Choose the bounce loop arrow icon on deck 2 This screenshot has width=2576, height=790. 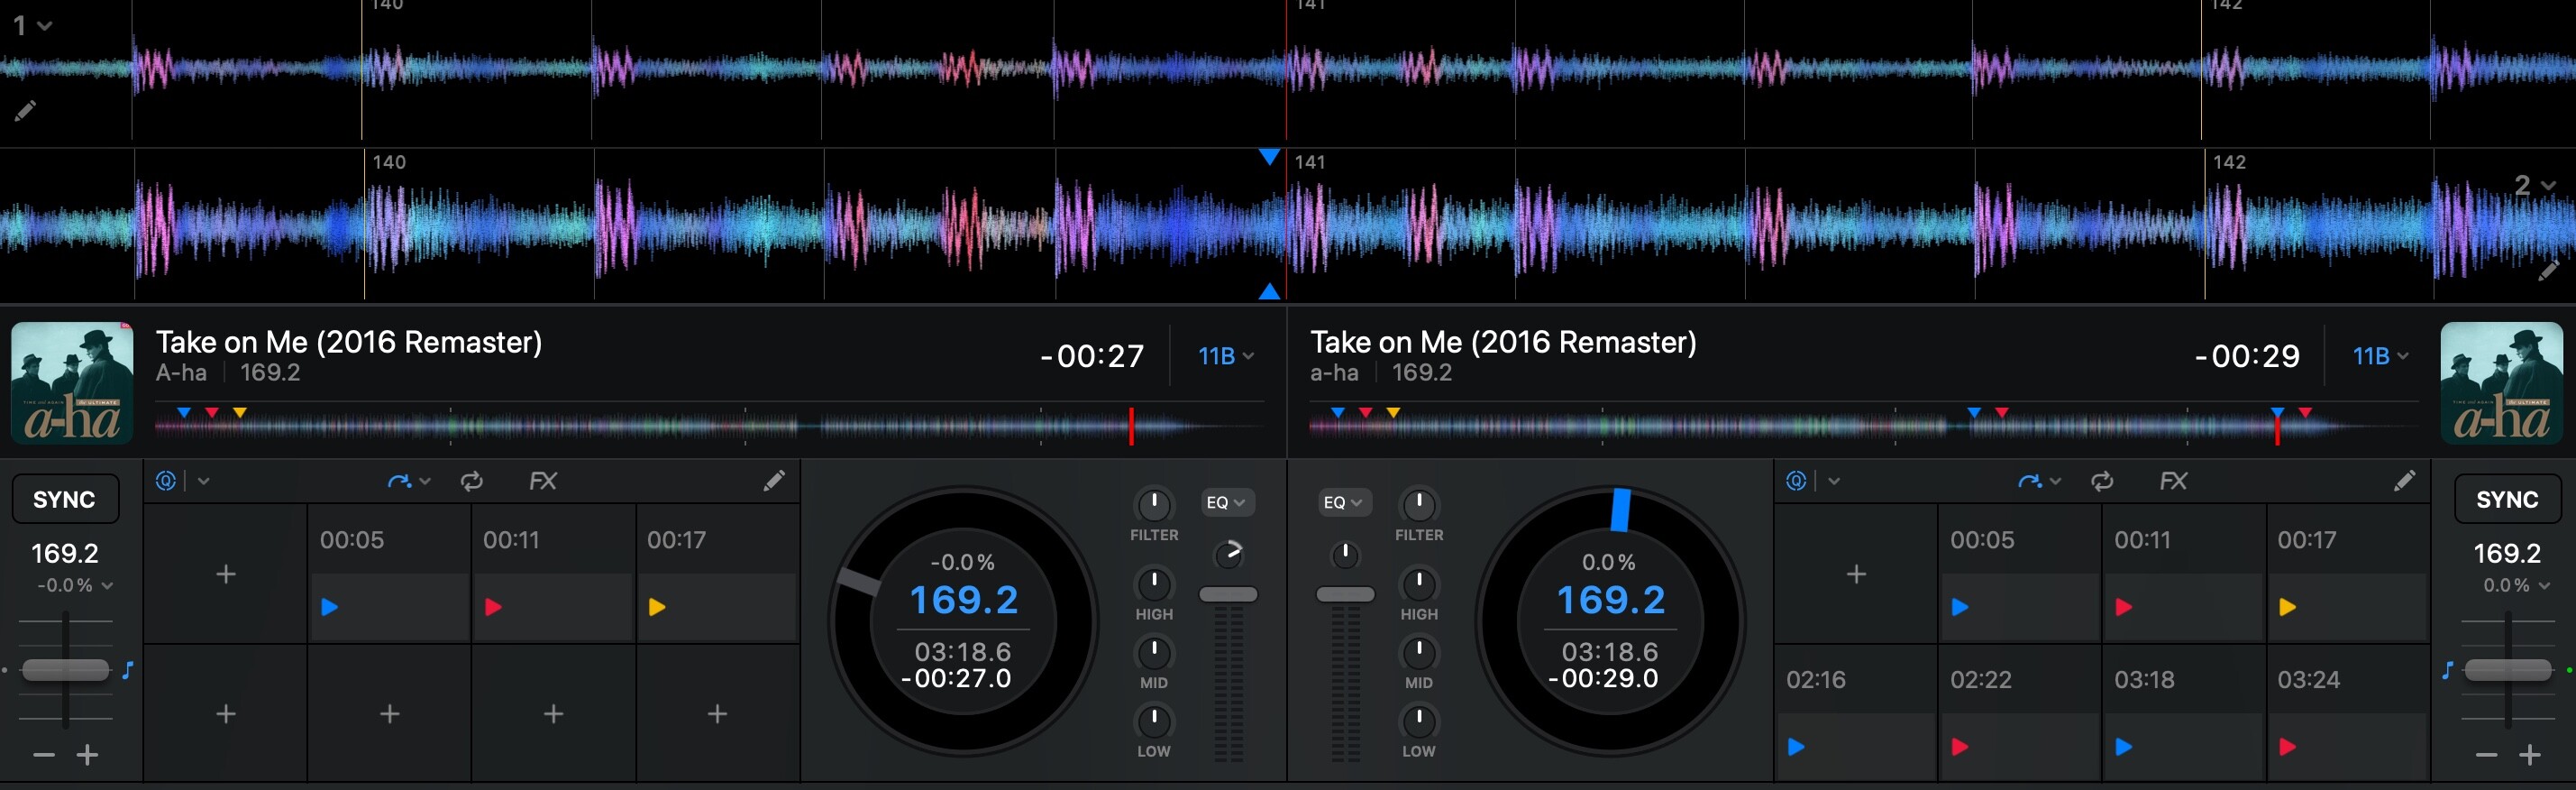(2029, 481)
